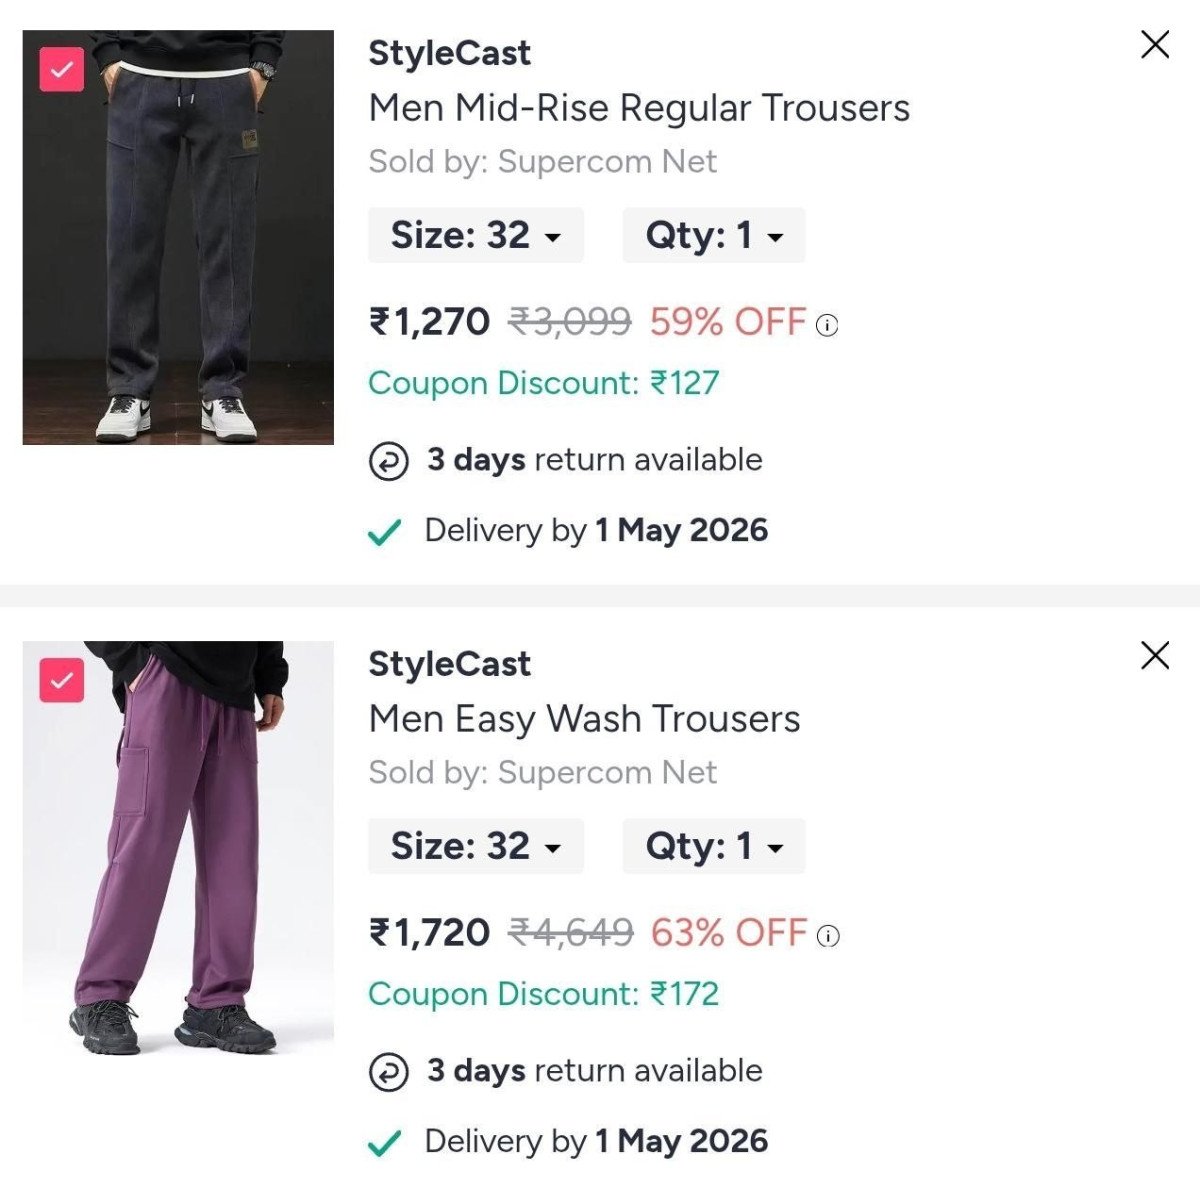
Task: Click the discount info icon next to 63% OFF
Action: click(826, 936)
